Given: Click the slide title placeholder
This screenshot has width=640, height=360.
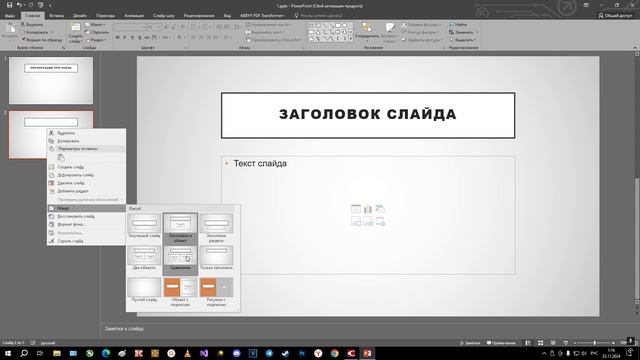Looking at the screenshot, I should point(368,115).
